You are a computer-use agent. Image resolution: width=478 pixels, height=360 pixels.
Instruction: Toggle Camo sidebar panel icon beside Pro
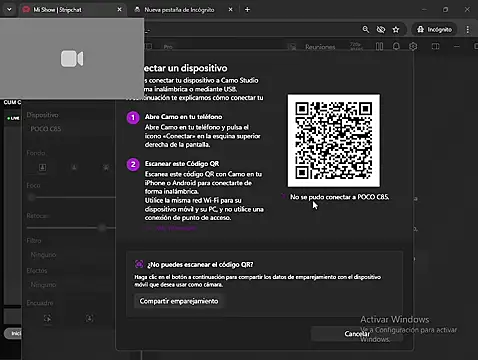(x=149, y=46)
